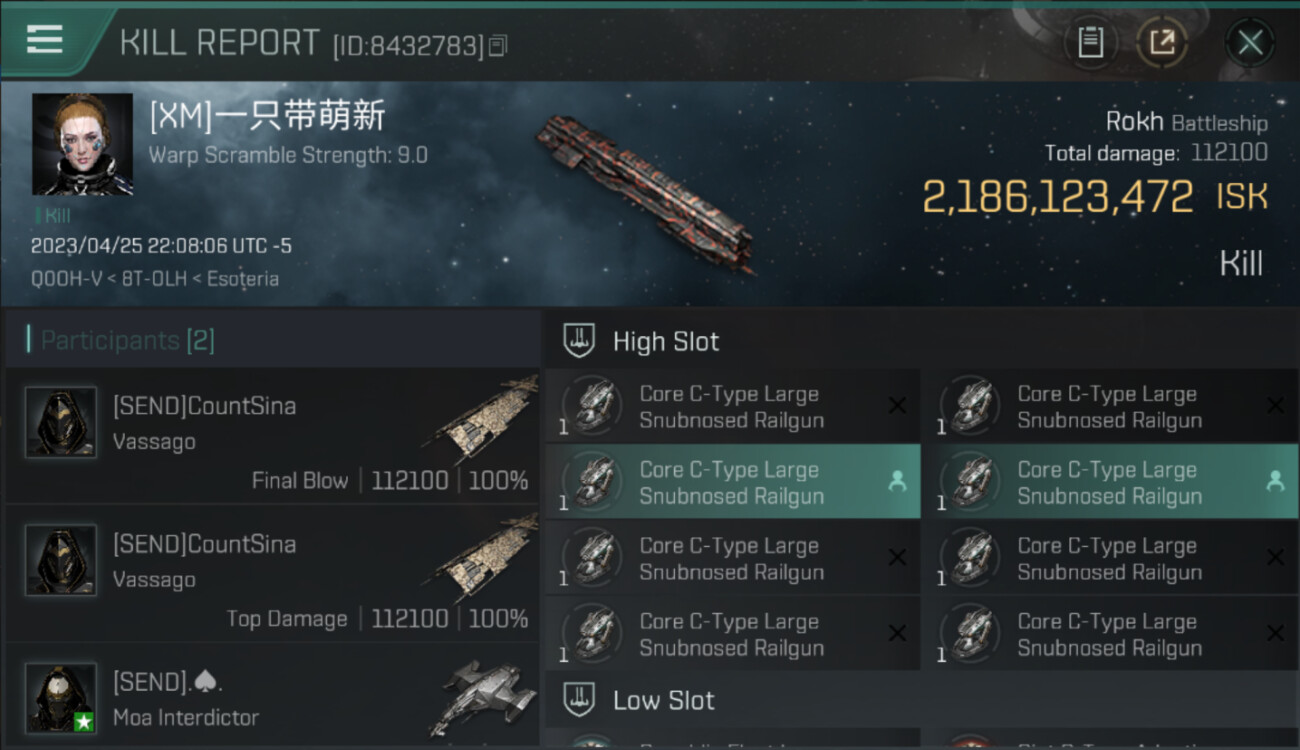The image size is (1300, 750).
Task: Open the Final Blow CountSina portrait
Action: point(61,422)
